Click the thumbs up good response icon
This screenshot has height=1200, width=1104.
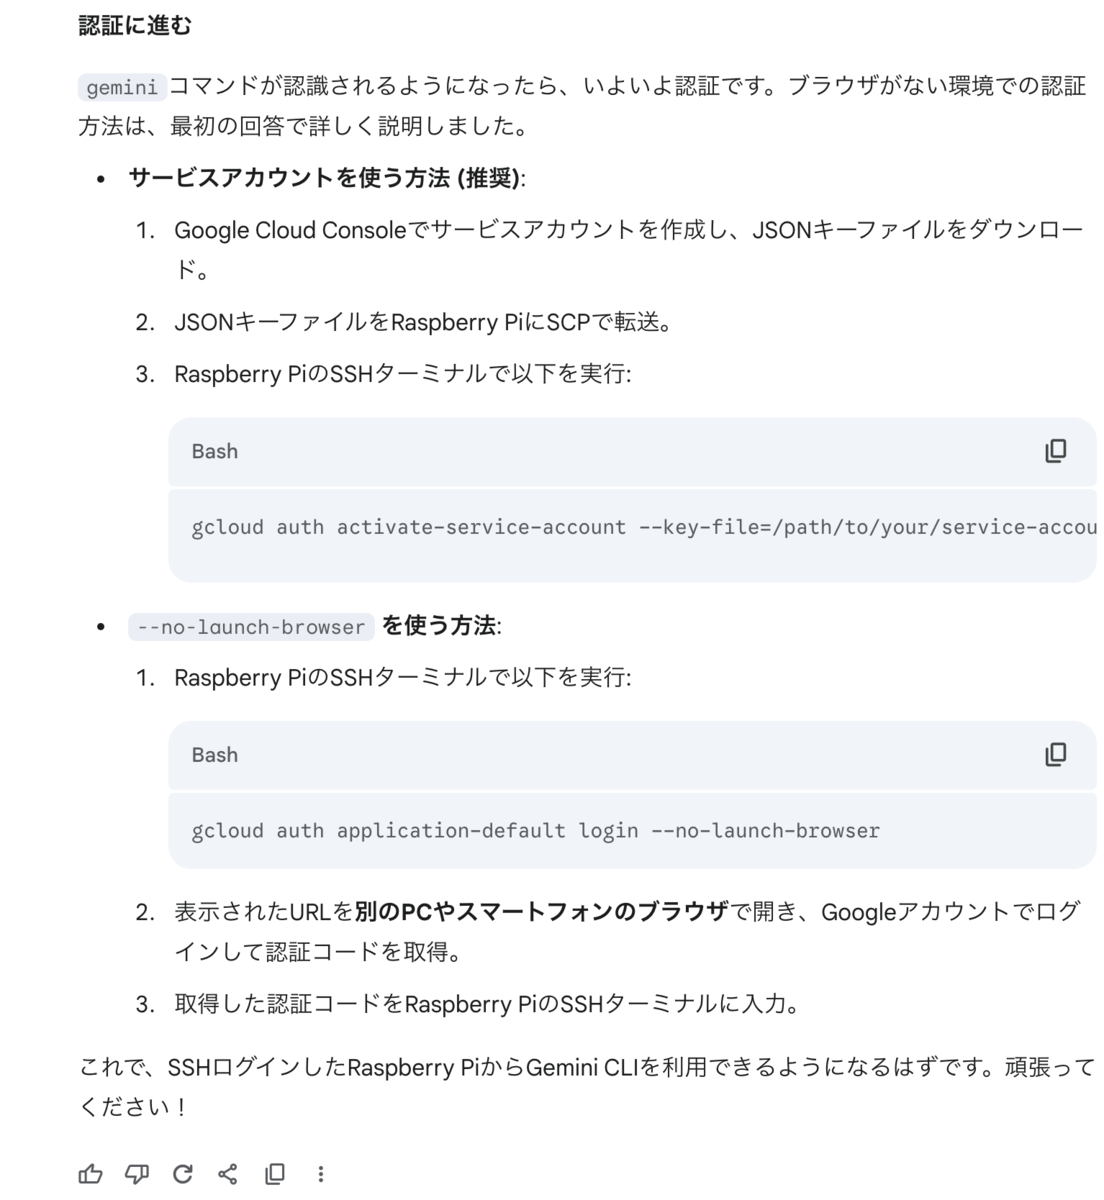click(91, 1174)
